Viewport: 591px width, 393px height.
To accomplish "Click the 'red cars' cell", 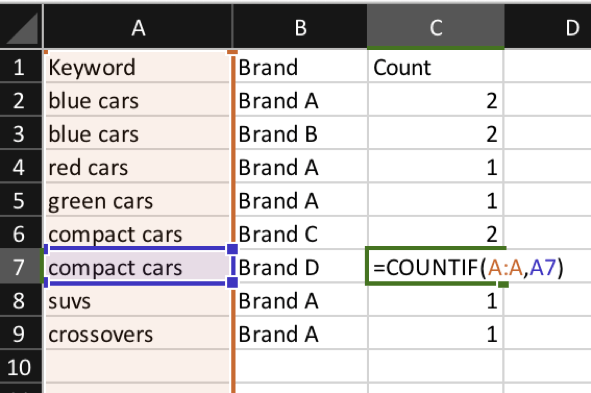I will click(x=138, y=167).
